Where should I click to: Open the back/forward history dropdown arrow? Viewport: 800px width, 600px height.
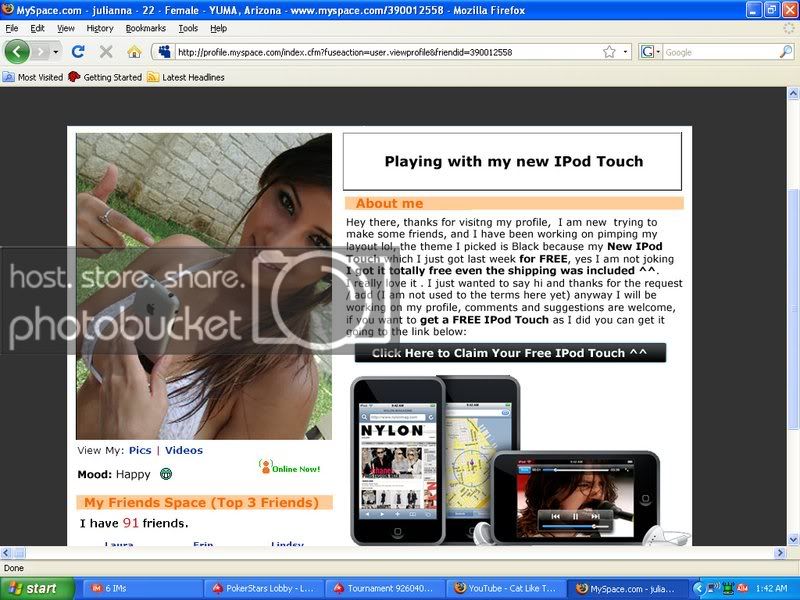pos(56,52)
